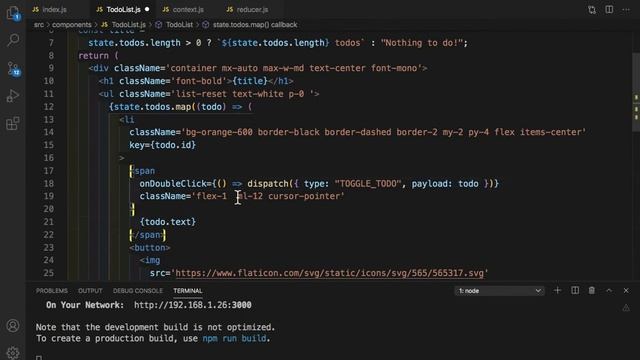Image resolution: width=640 pixels, height=360 pixels.
Task: Switch to the context.js tab
Action: click(x=188, y=9)
